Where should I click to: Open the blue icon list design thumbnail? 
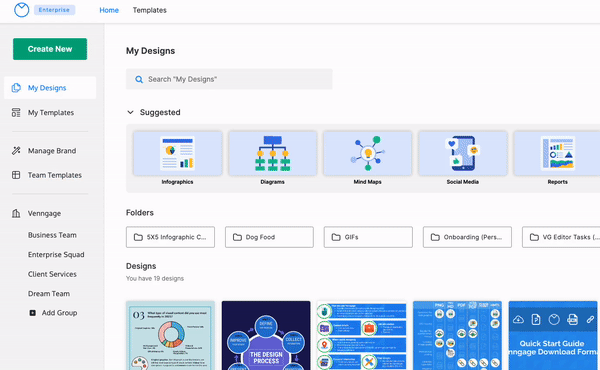362,336
